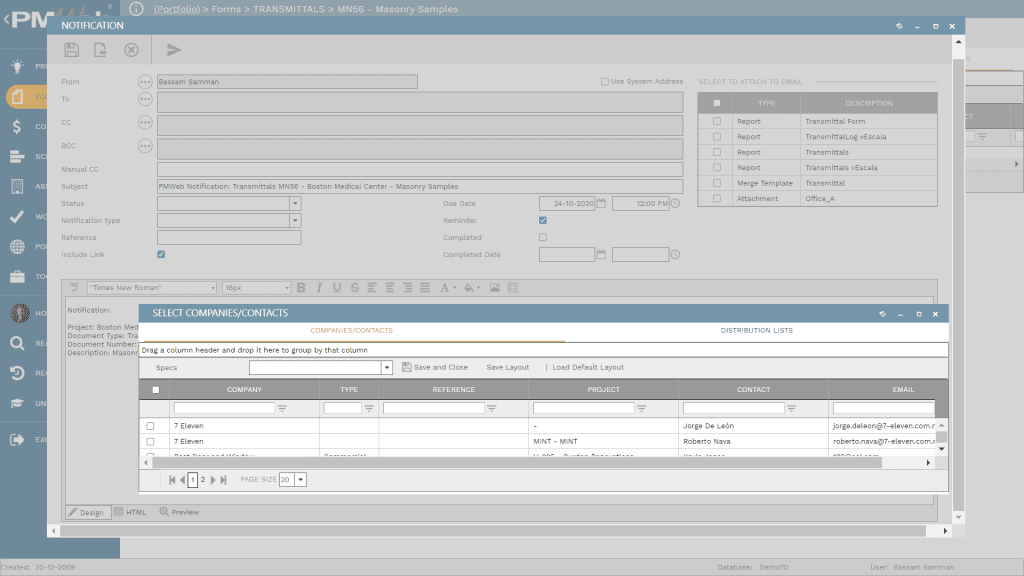
Task: Go to page 2 of contacts
Action: pyautogui.click(x=203, y=480)
